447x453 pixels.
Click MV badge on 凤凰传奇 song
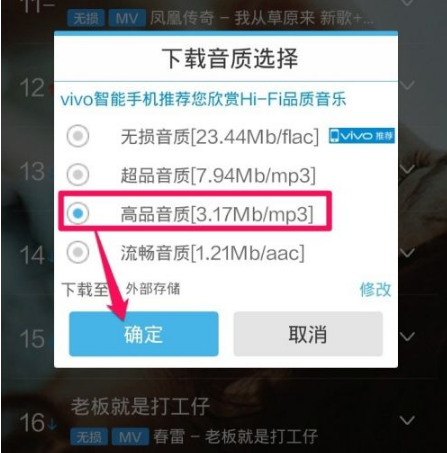[x=127, y=18]
